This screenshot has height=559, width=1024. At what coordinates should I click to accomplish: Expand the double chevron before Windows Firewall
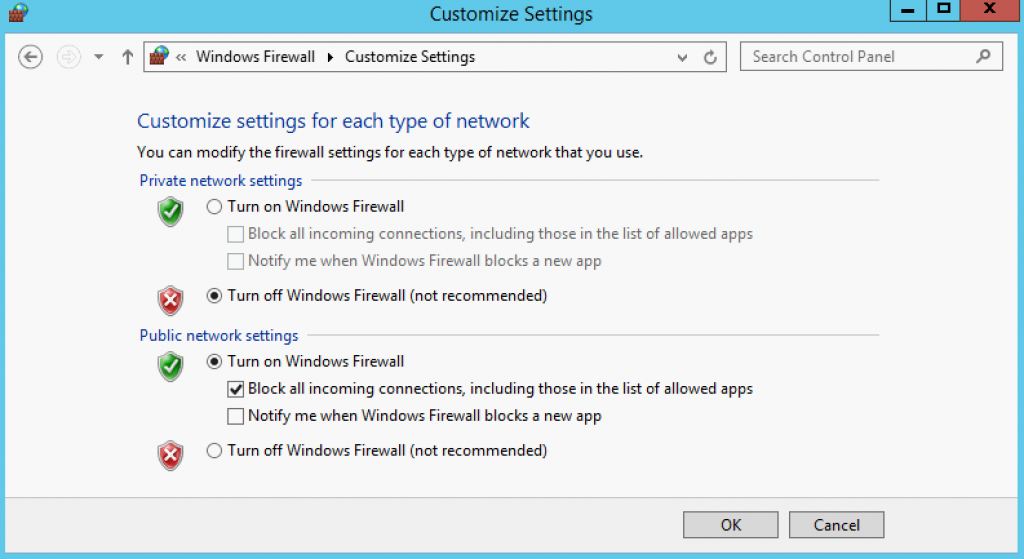[181, 57]
